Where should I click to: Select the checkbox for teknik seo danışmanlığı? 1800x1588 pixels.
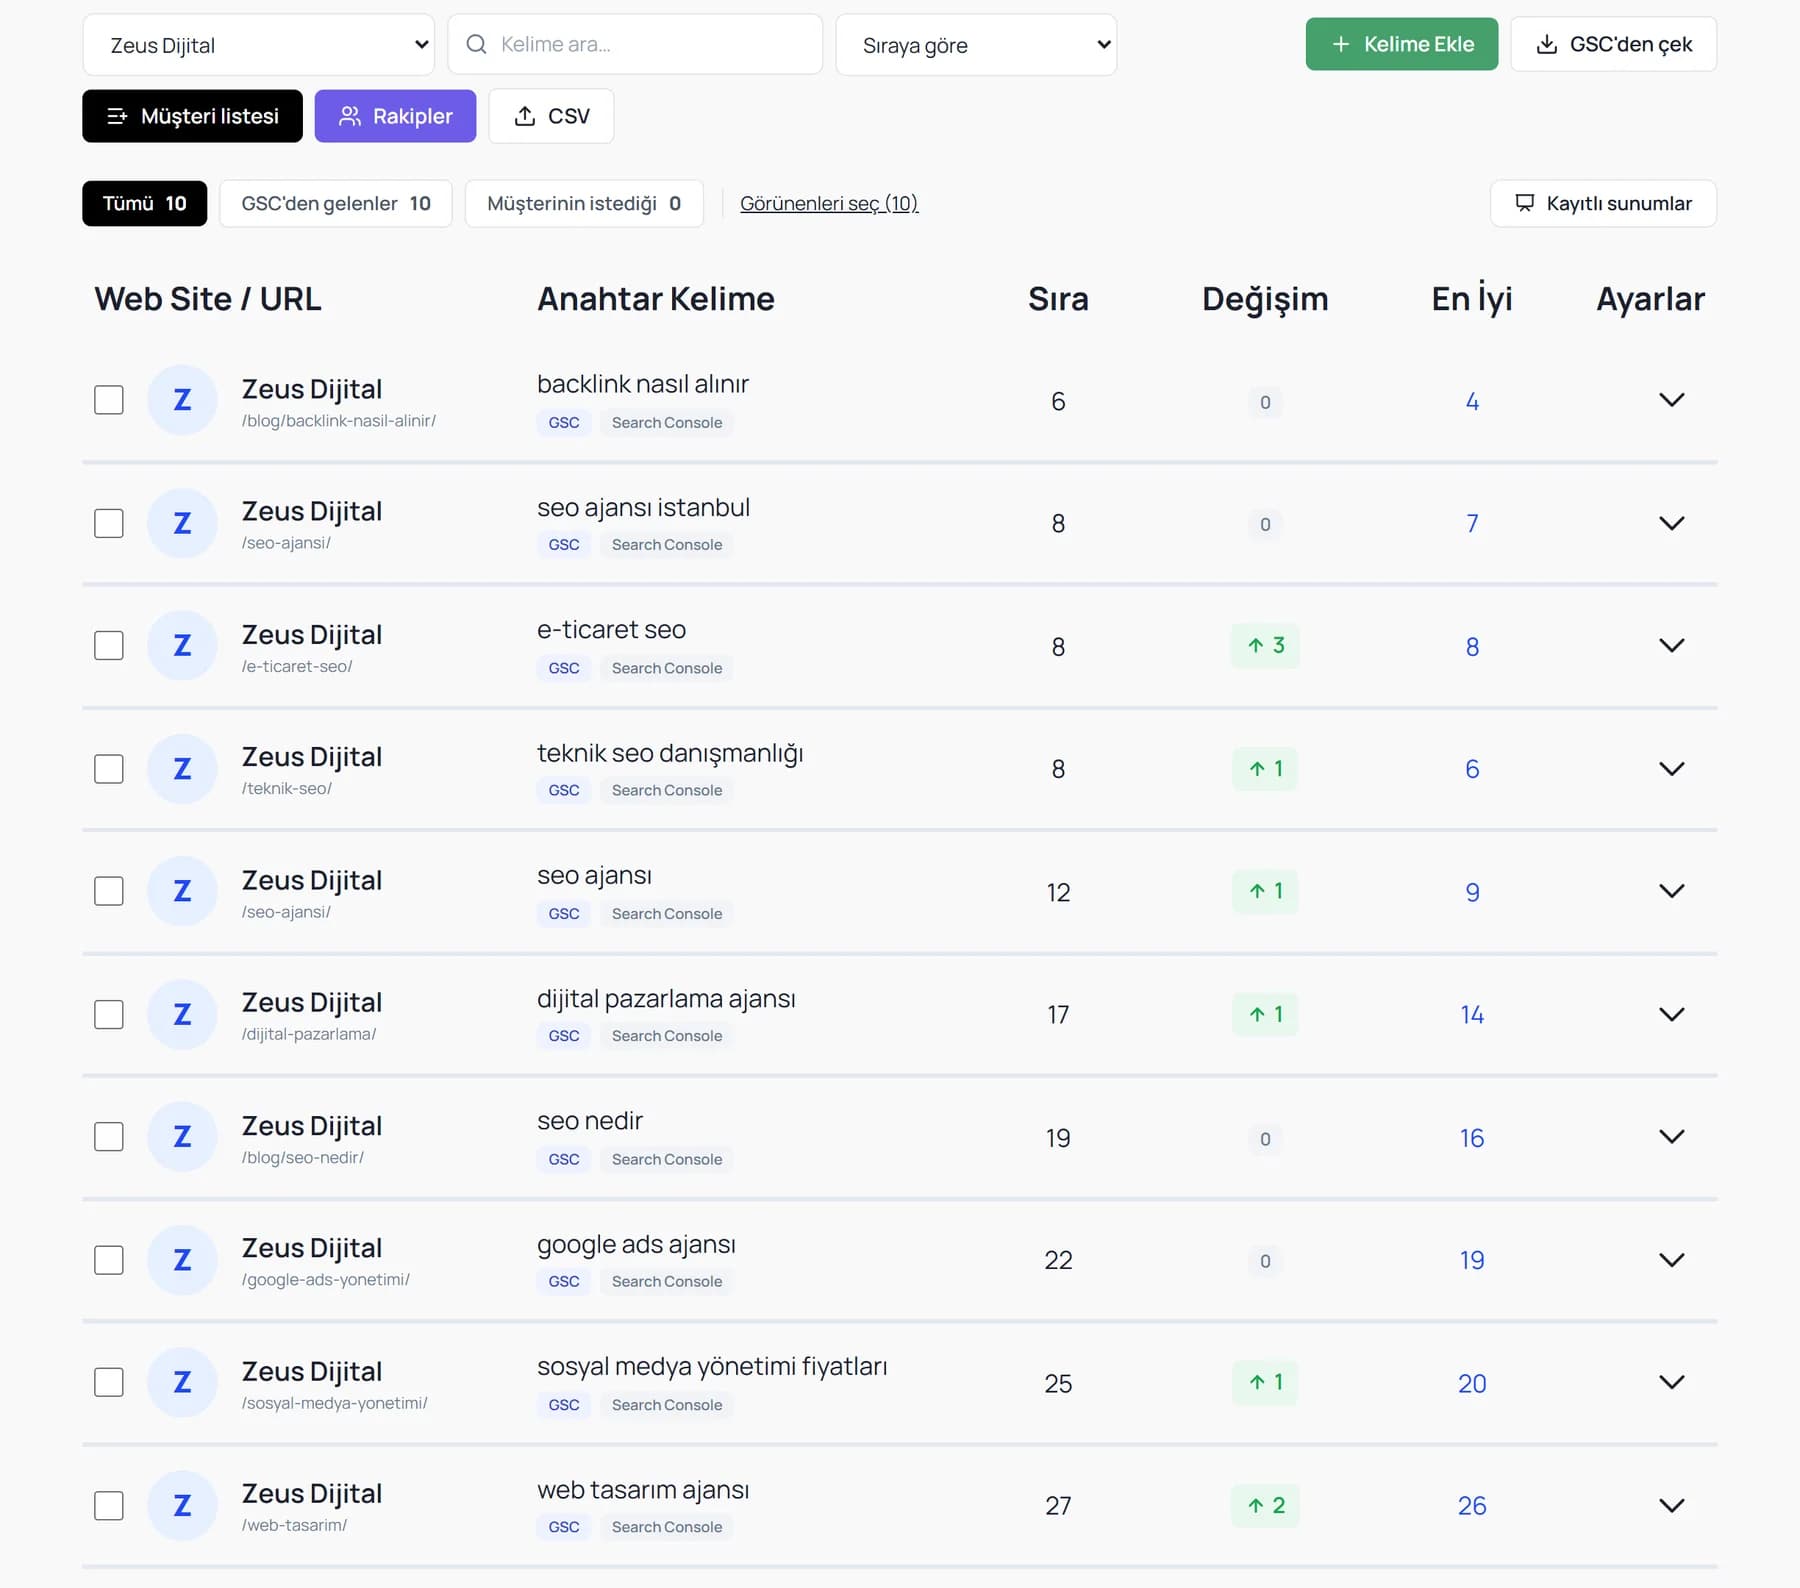pos(109,769)
